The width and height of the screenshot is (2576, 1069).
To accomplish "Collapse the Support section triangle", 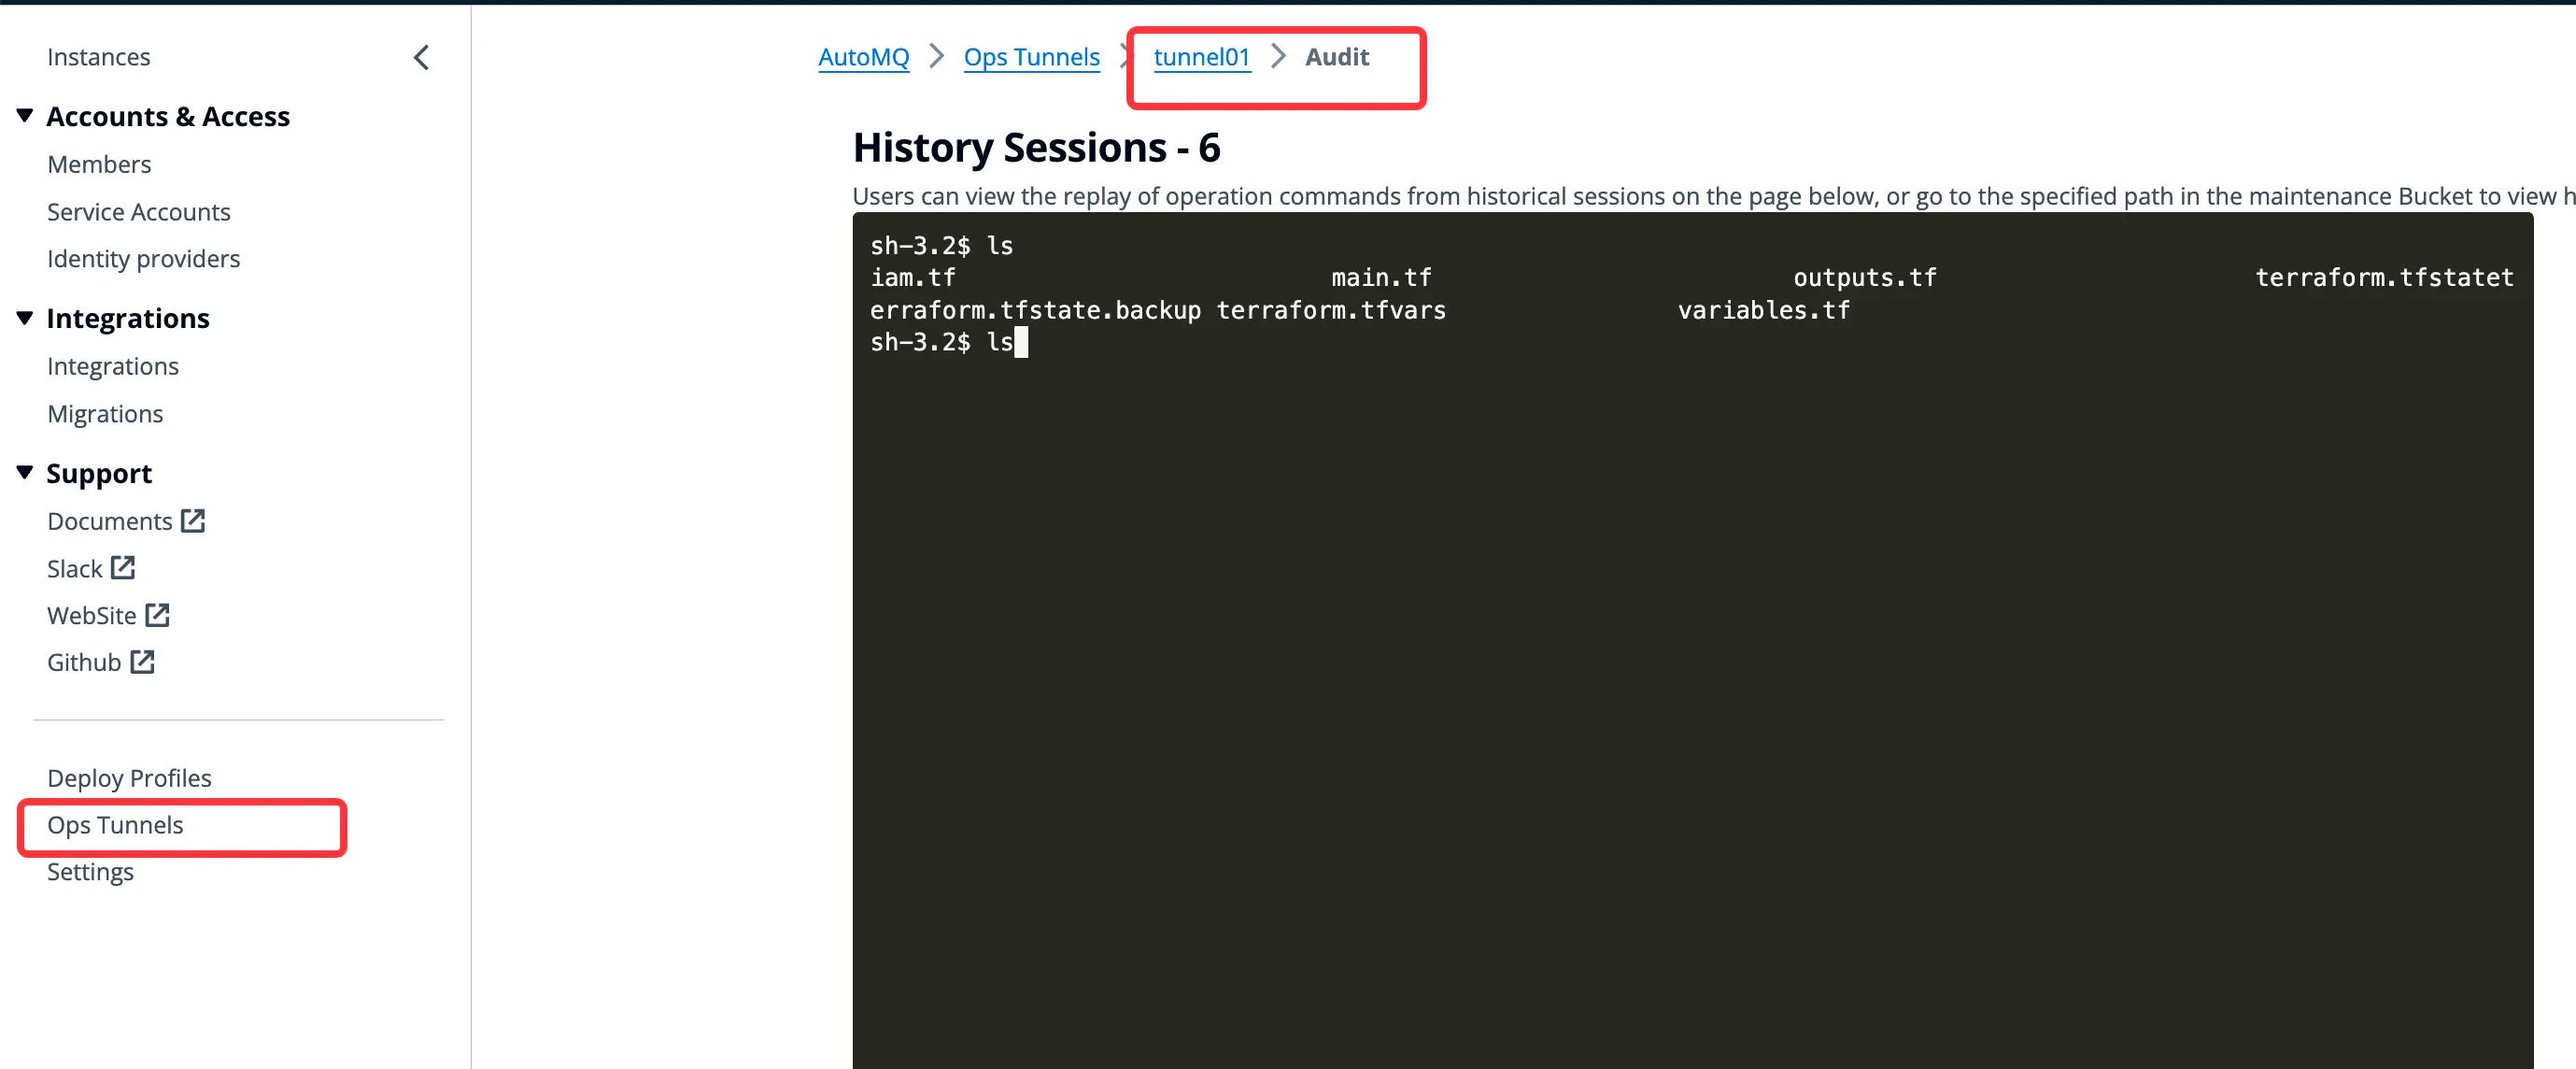I will click(x=25, y=472).
